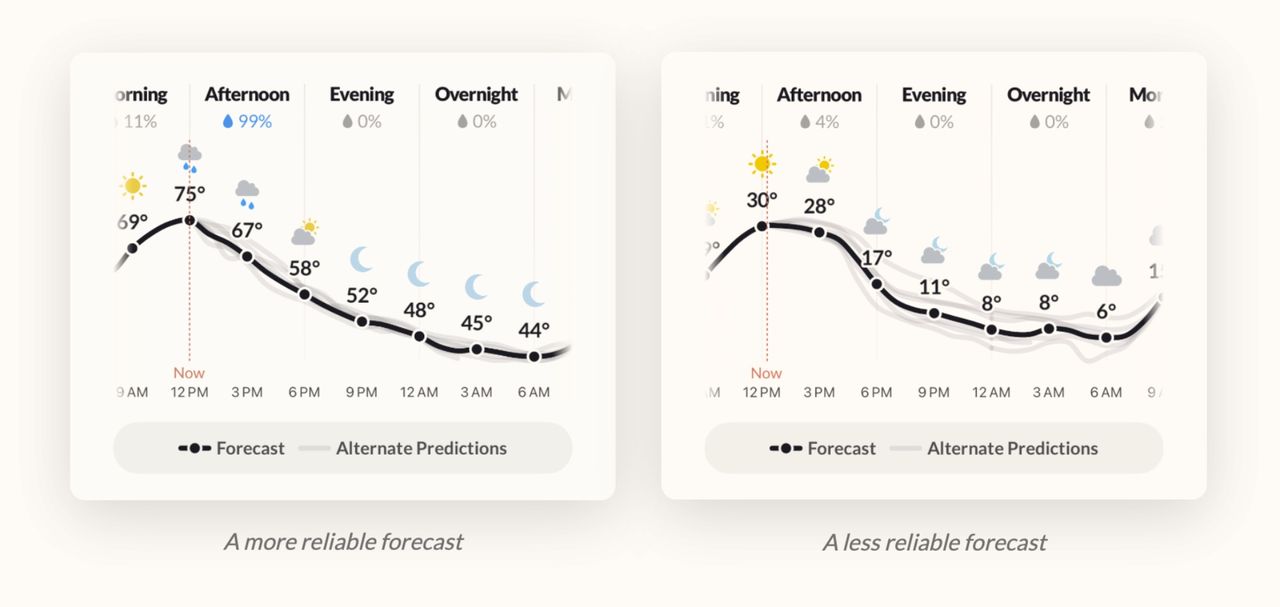This screenshot has width=1280, height=607.
Task: Click the 11° data point on the forecast line
Action: point(934,313)
